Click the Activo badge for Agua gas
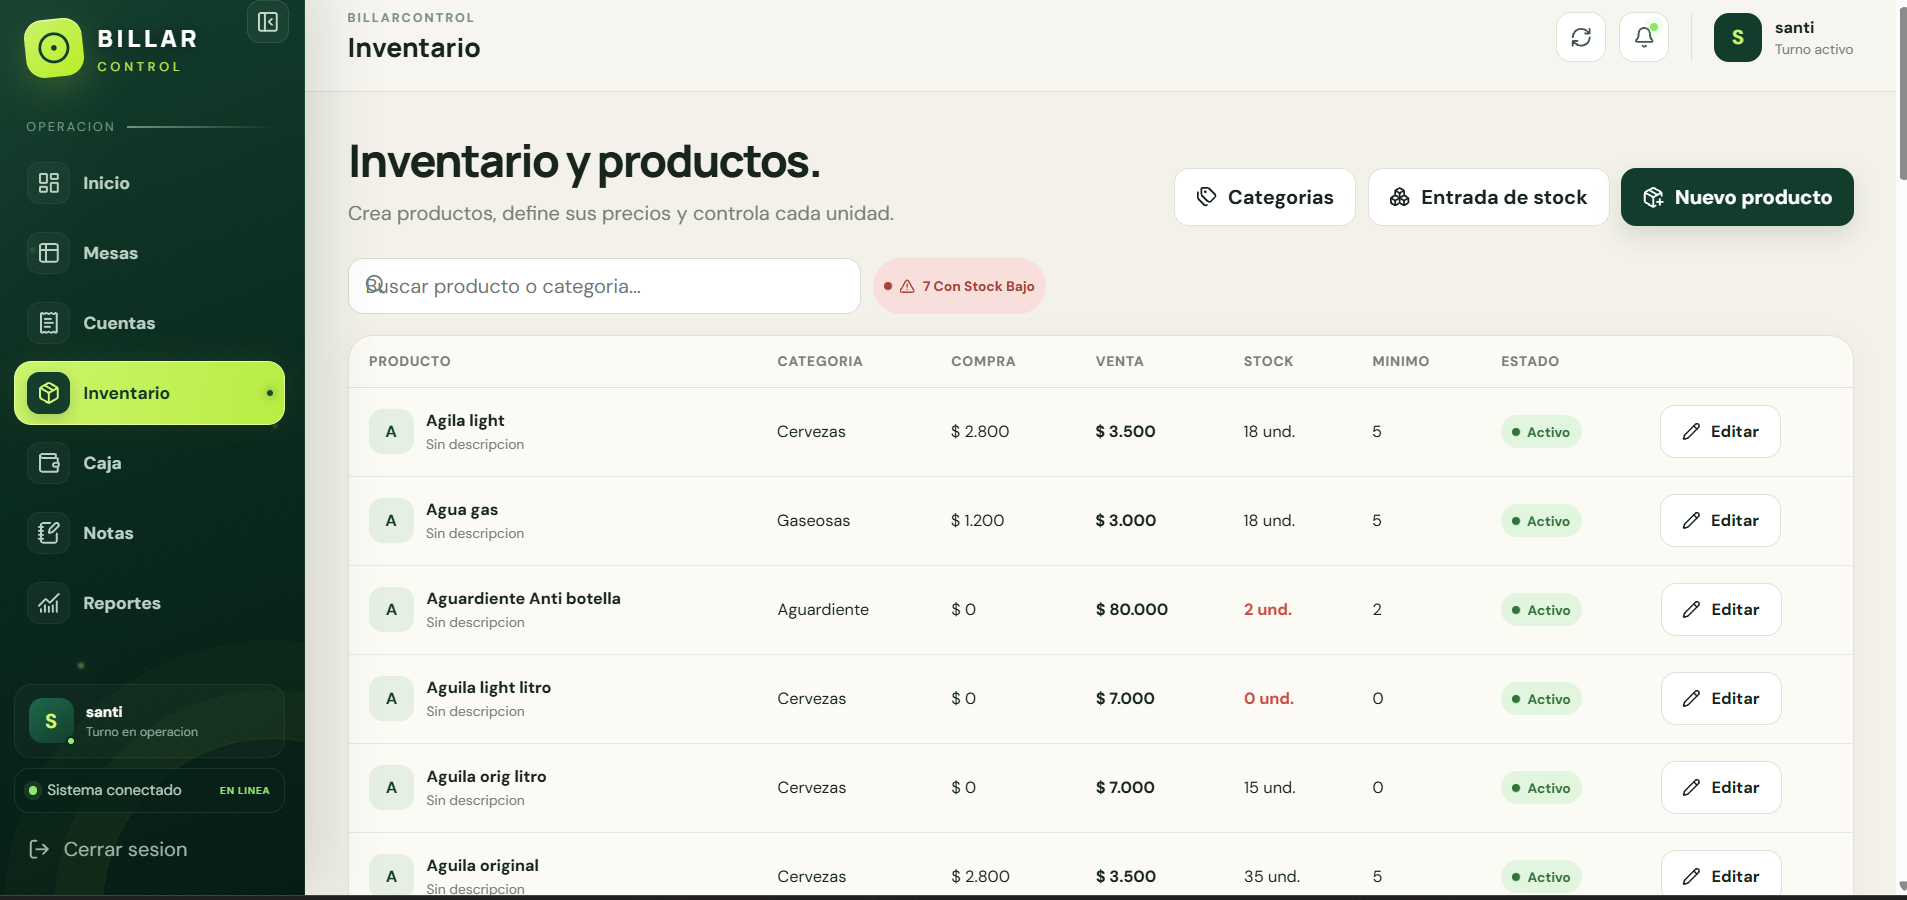Image resolution: width=1907 pixels, height=900 pixels. [1541, 521]
